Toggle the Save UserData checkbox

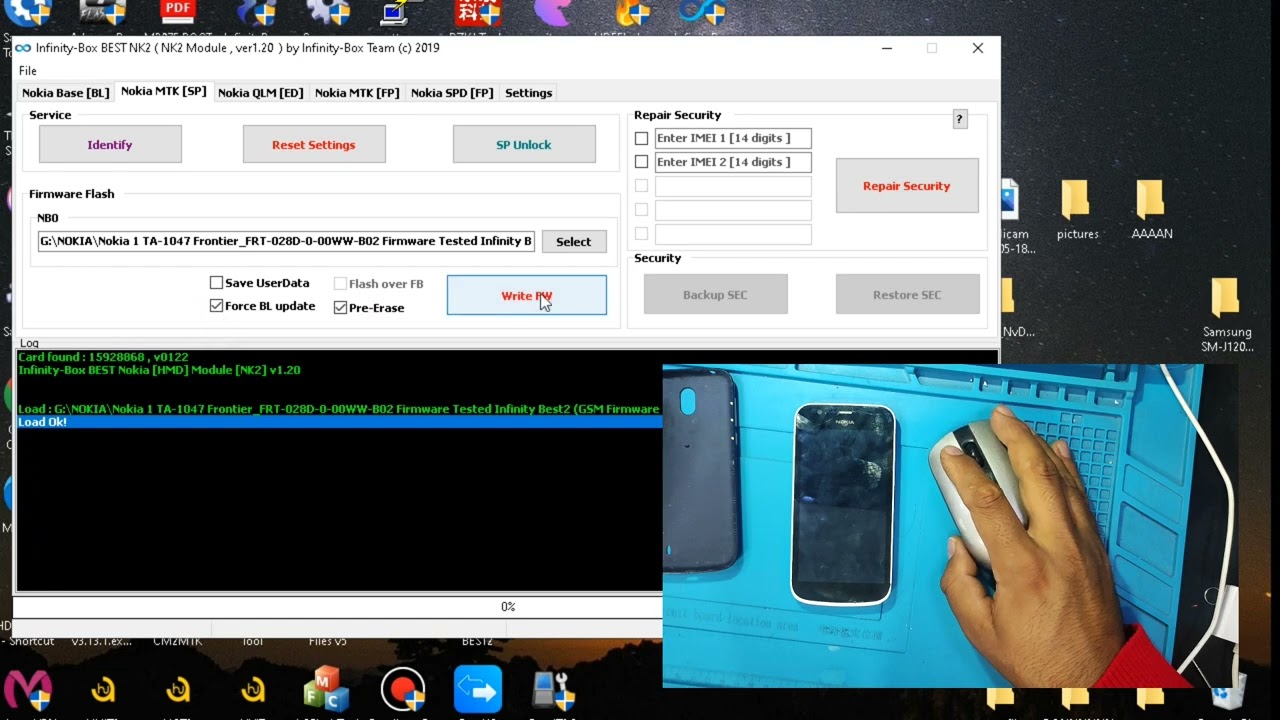pos(216,283)
